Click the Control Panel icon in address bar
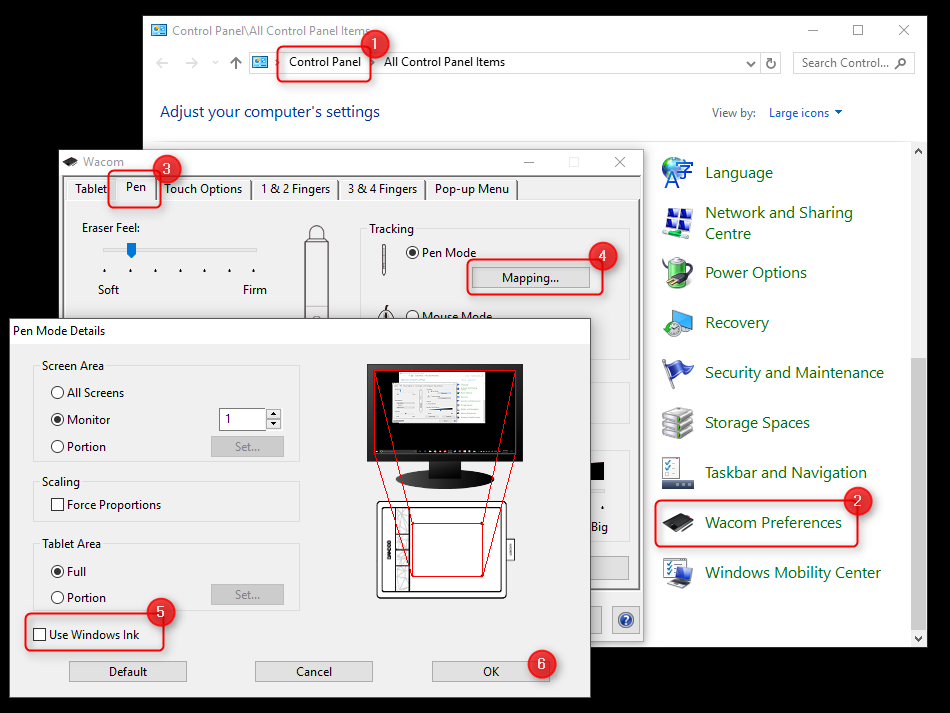The width and height of the screenshot is (950, 713). (x=260, y=62)
